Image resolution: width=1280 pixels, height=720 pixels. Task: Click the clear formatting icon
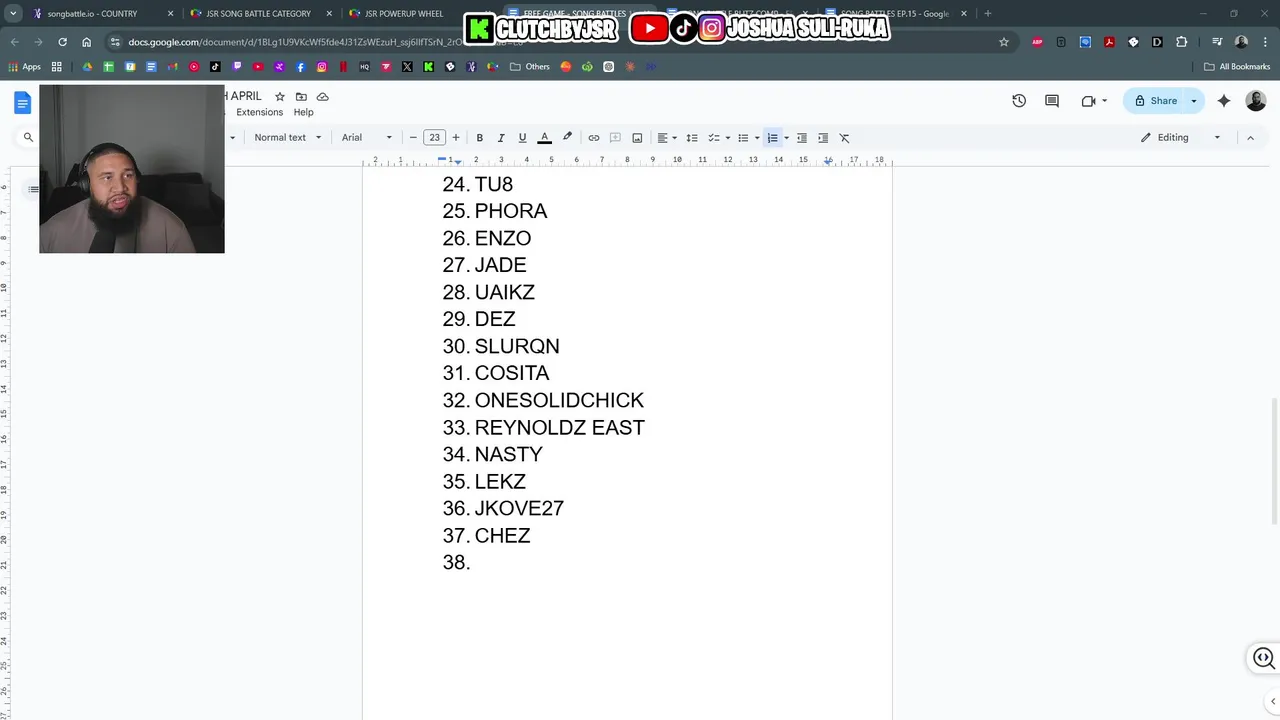(x=844, y=138)
